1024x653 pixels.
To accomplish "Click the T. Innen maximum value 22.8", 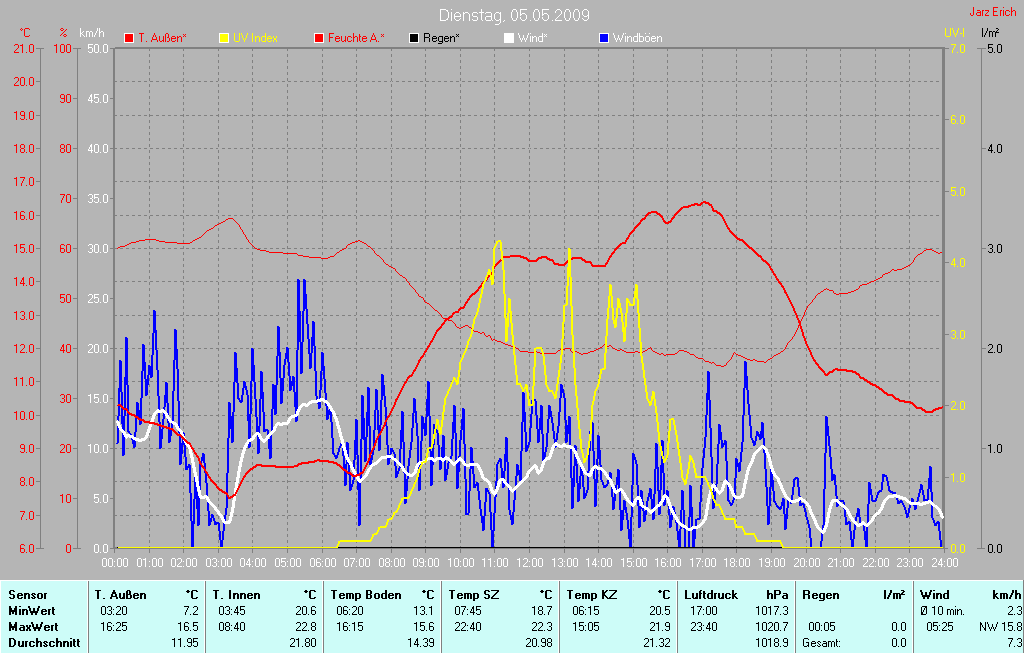I will coord(306,627).
